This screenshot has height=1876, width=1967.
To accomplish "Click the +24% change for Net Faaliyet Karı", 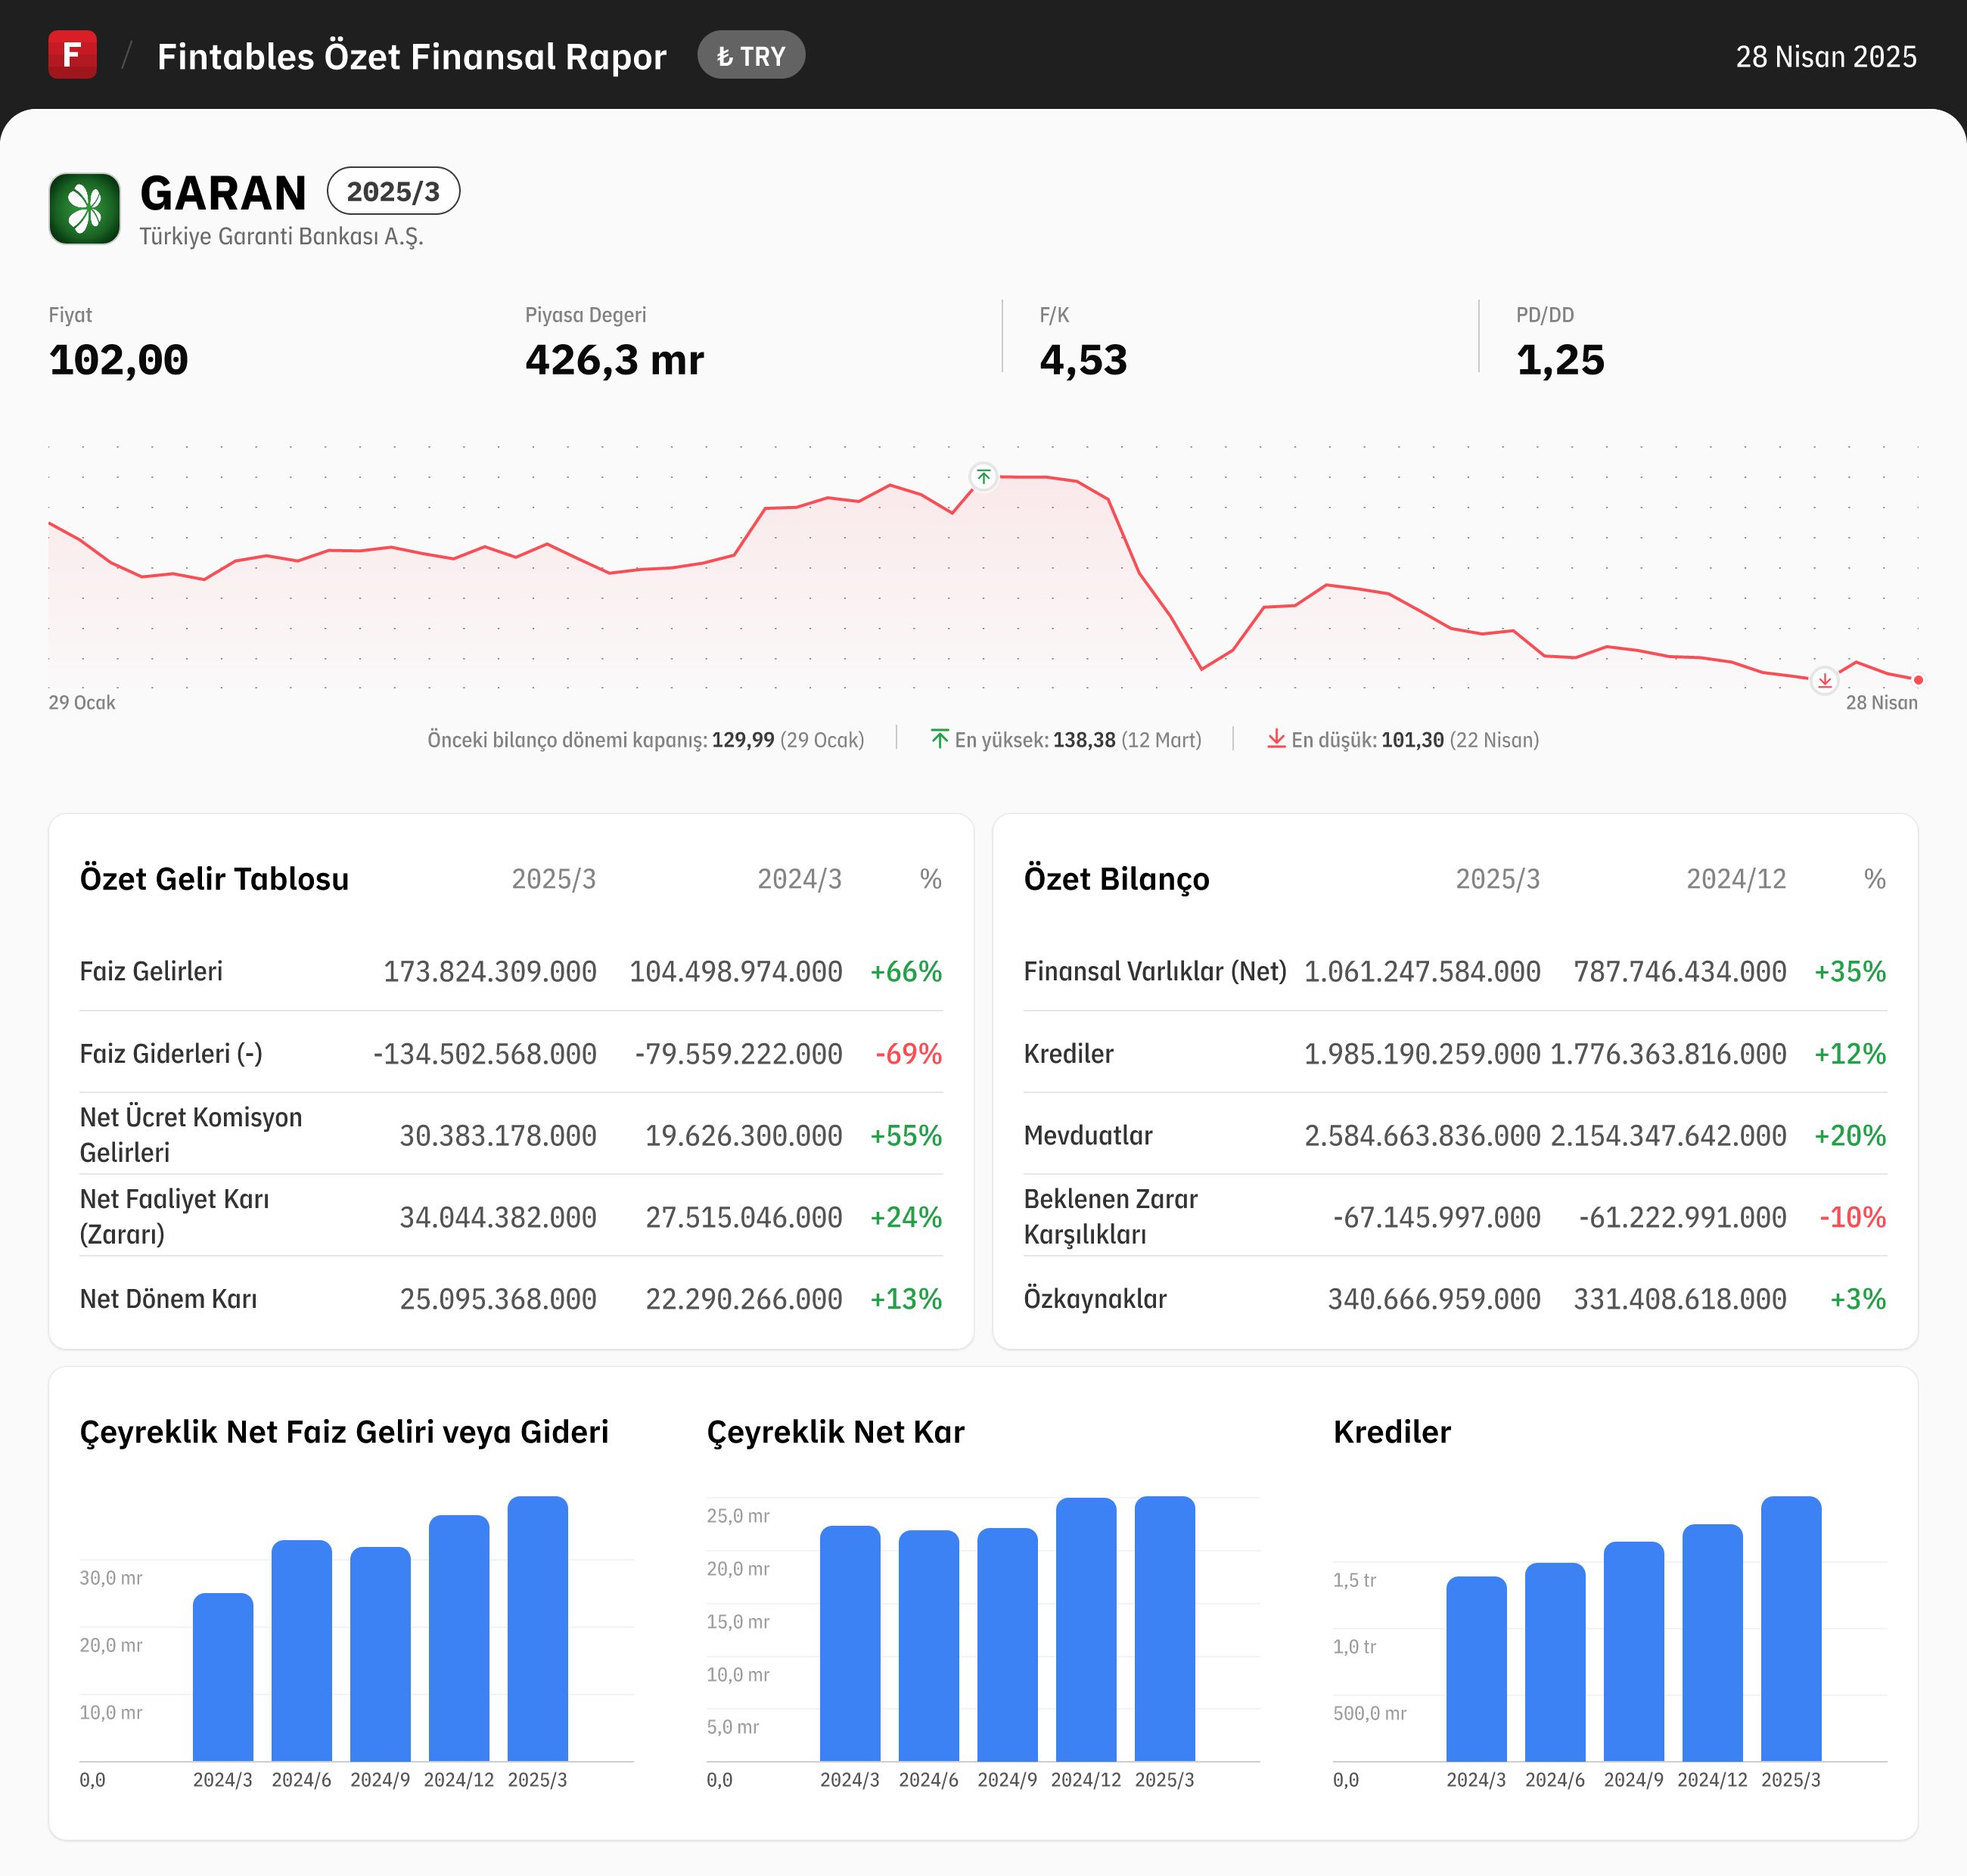I will tap(906, 1217).
